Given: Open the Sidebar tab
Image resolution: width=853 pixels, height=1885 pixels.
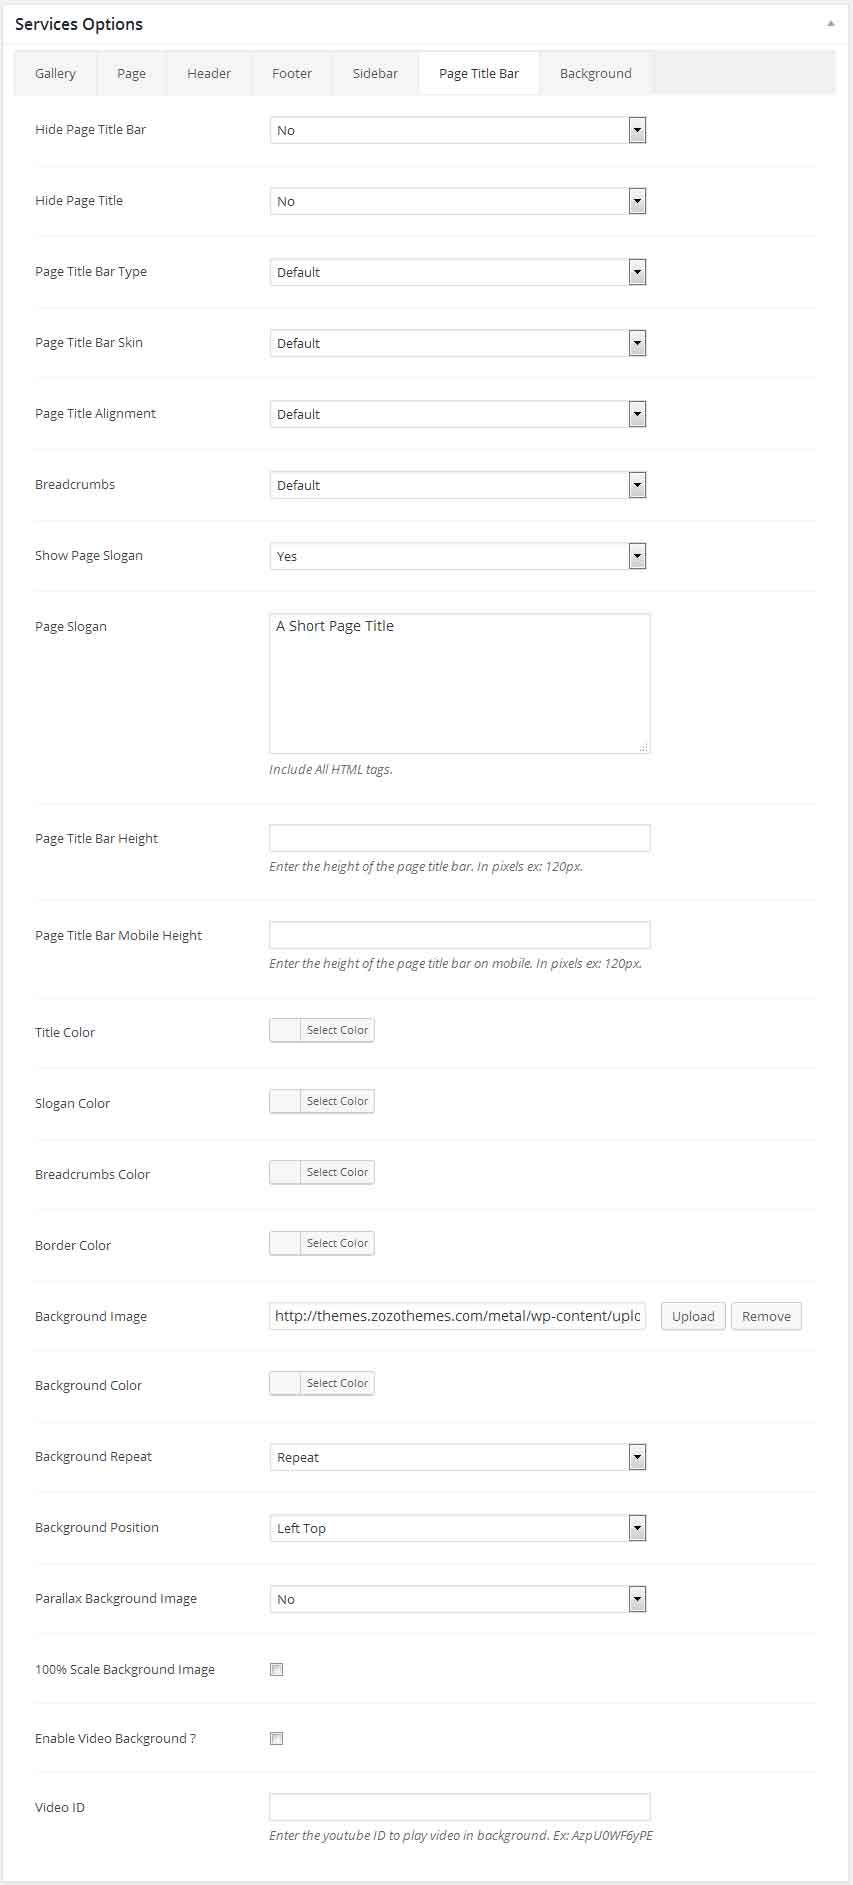Looking at the screenshot, I should [375, 74].
